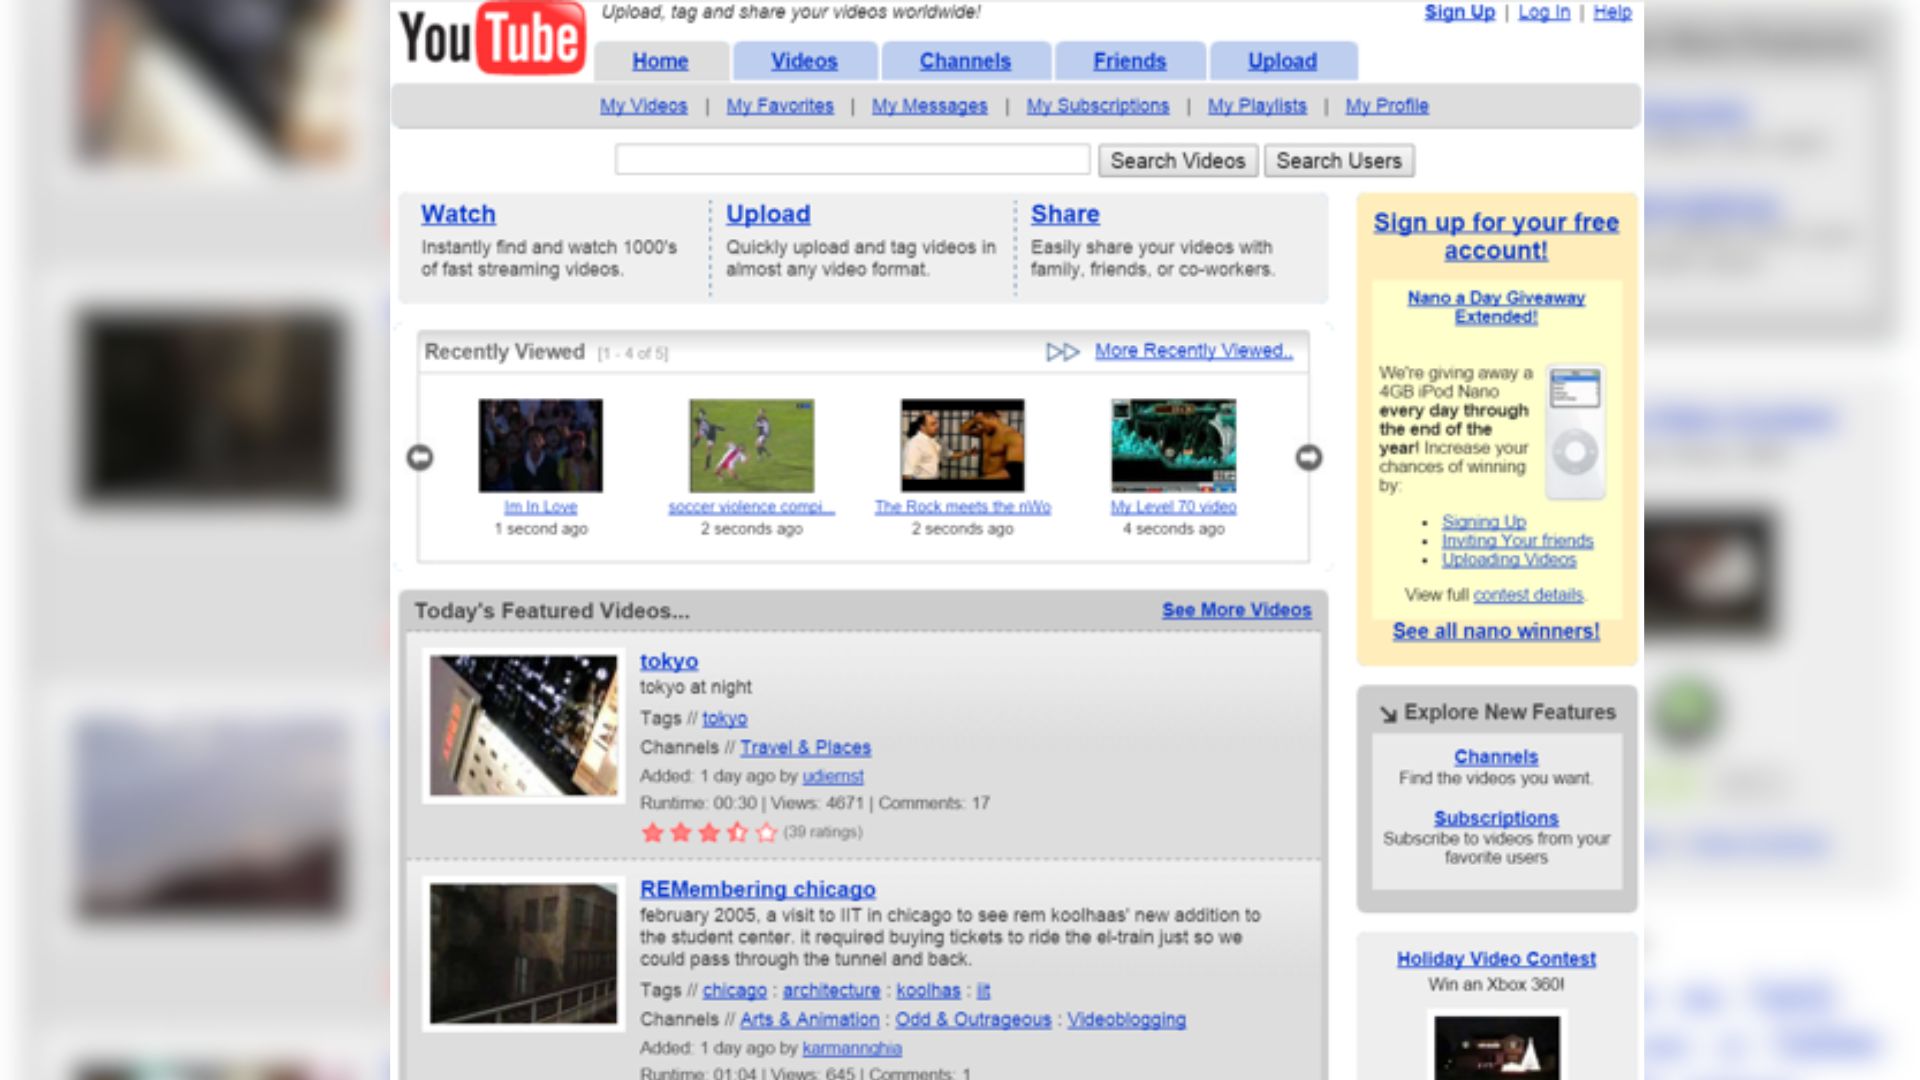The height and width of the screenshot is (1080, 1920).
Task: Open uploader udiernst's profile link
Action: click(x=832, y=776)
